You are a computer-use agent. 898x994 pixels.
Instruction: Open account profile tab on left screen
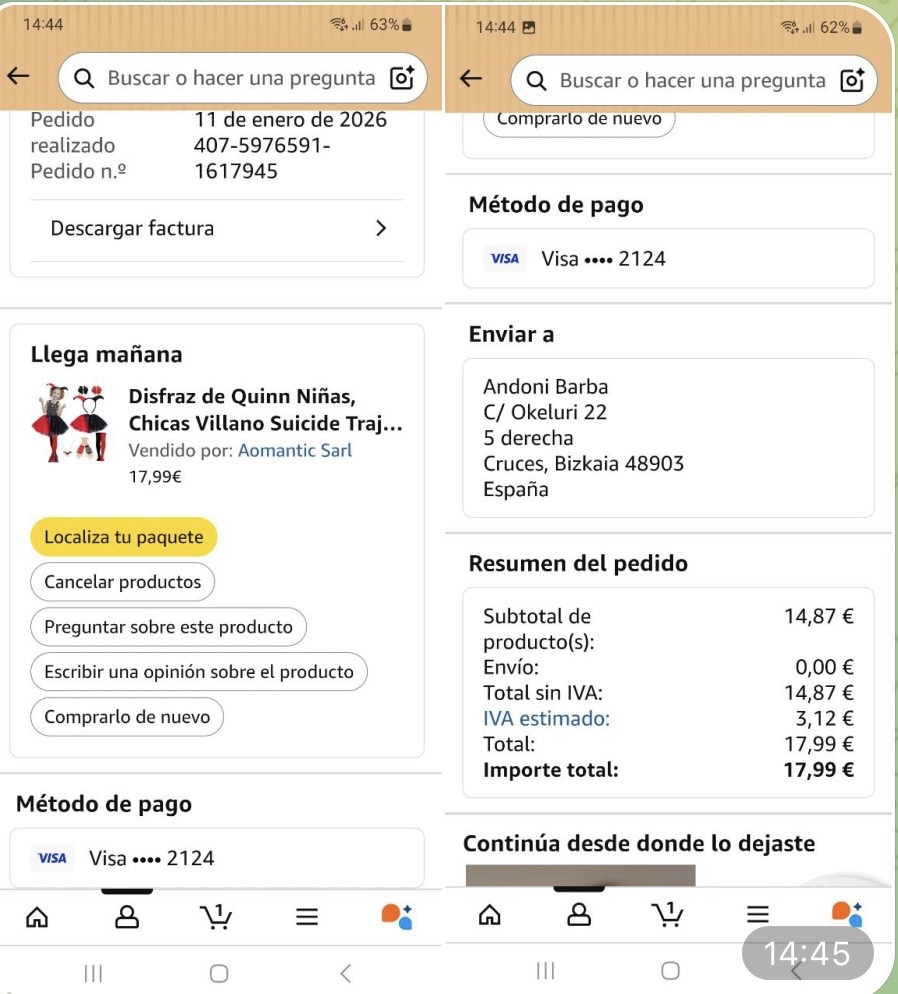click(127, 916)
